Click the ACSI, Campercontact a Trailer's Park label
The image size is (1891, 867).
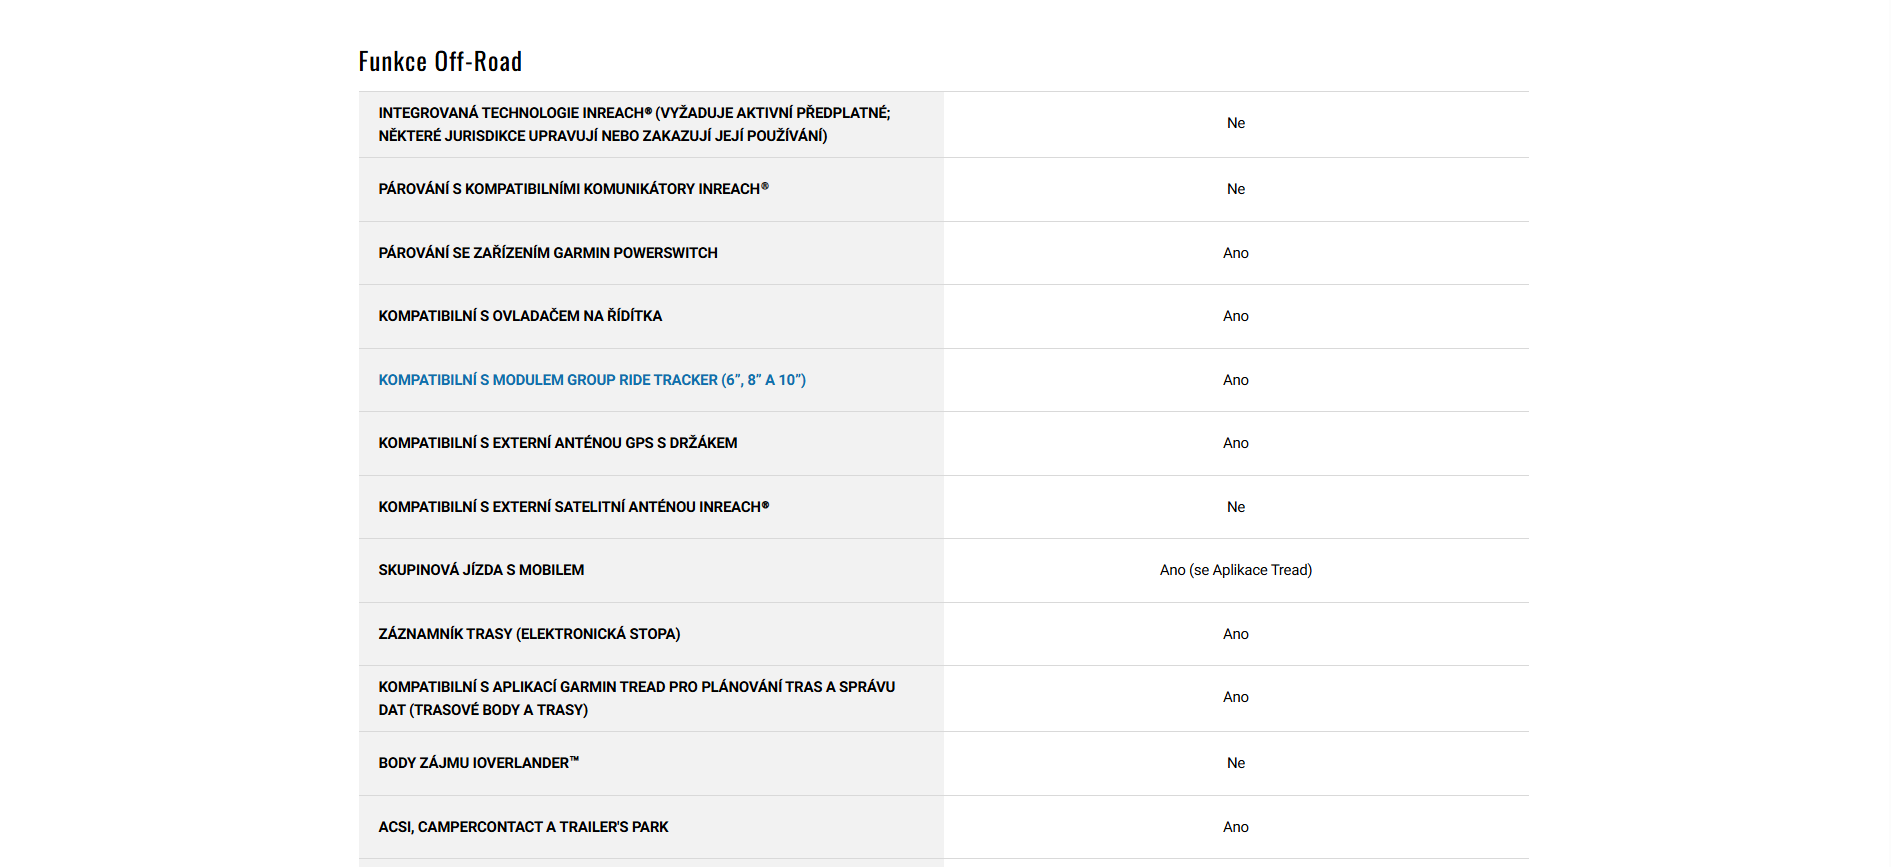pyautogui.click(x=523, y=827)
